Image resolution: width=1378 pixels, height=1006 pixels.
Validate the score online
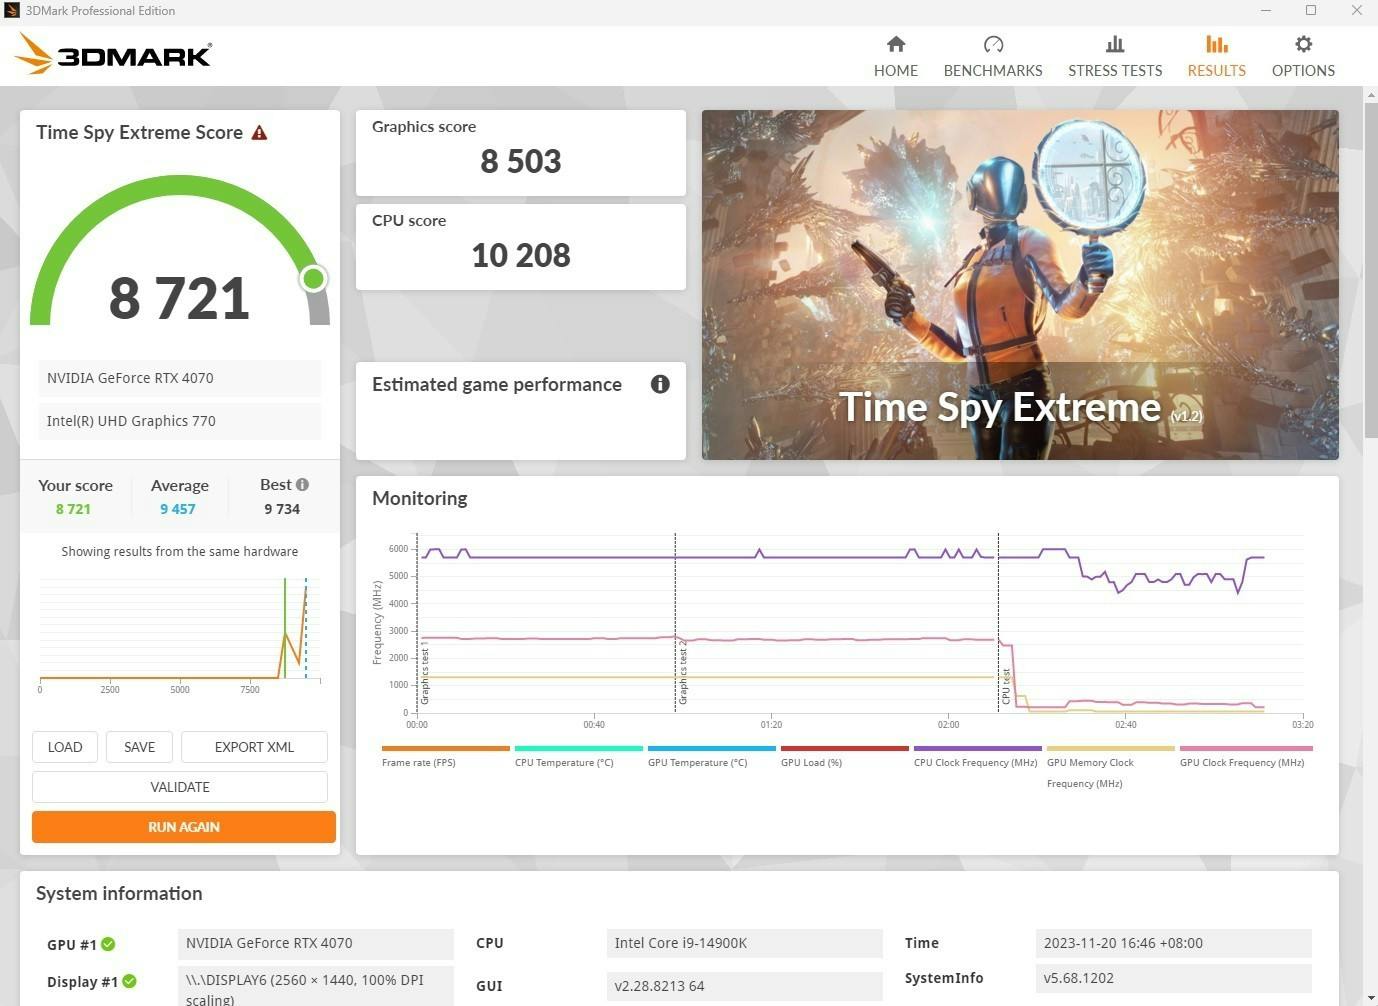click(180, 787)
